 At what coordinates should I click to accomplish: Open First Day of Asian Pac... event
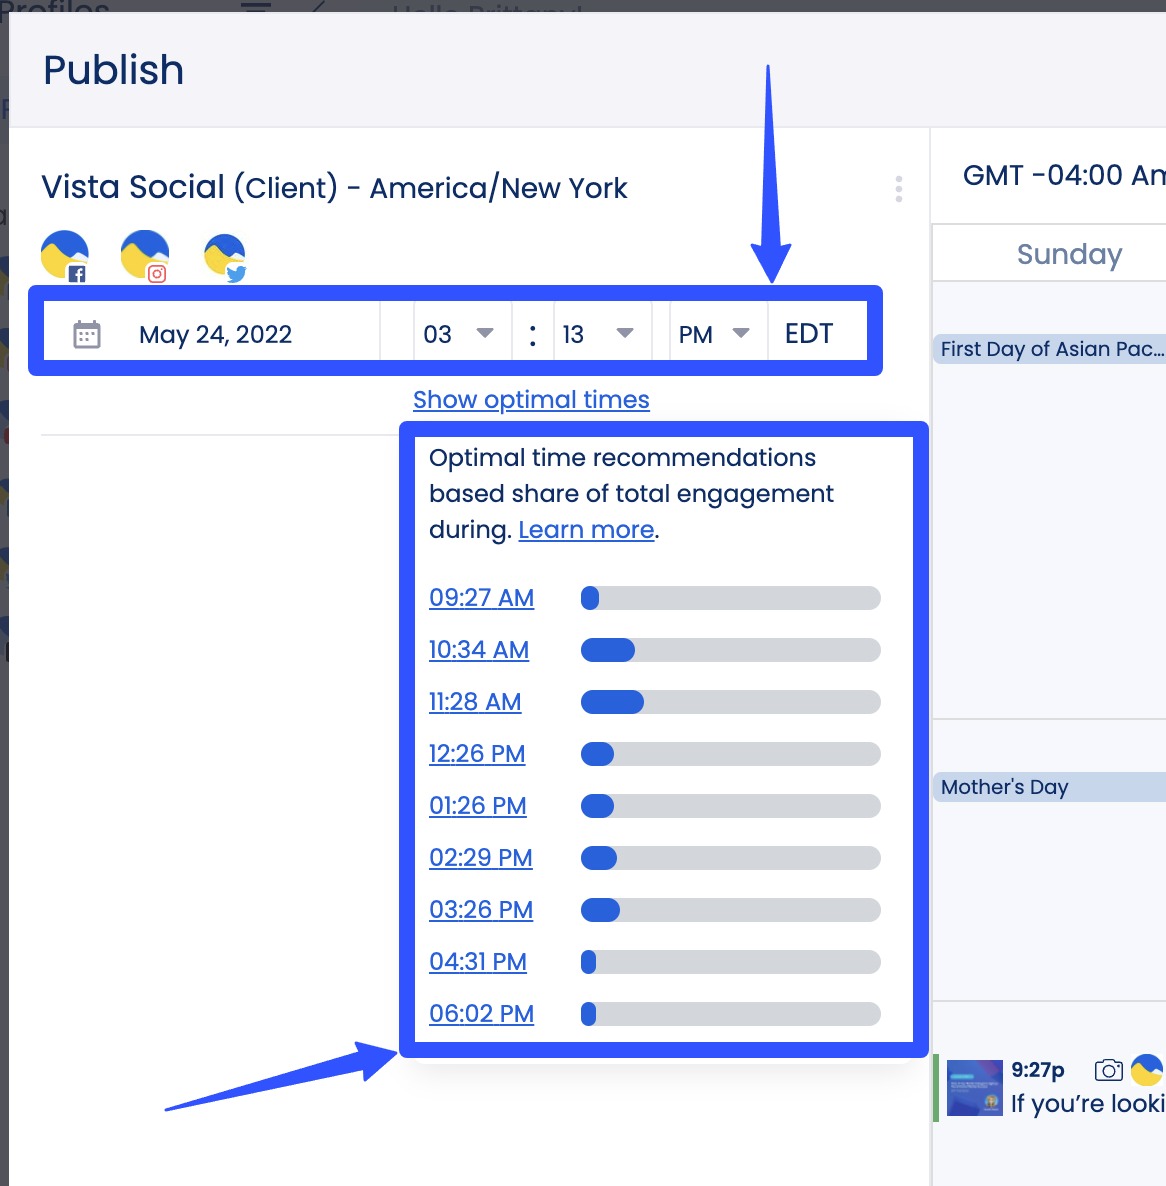(1050, 349)
